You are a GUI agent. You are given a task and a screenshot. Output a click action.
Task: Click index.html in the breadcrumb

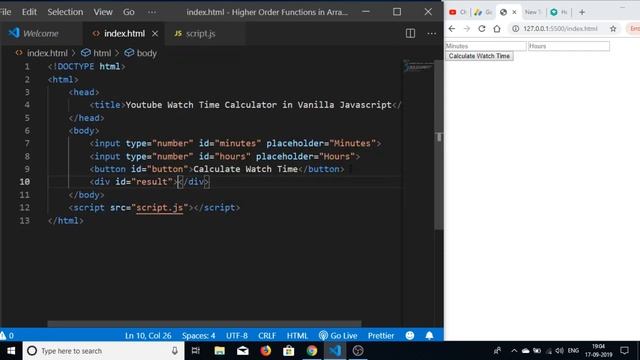pyautogui.click(x=47, y=53)
